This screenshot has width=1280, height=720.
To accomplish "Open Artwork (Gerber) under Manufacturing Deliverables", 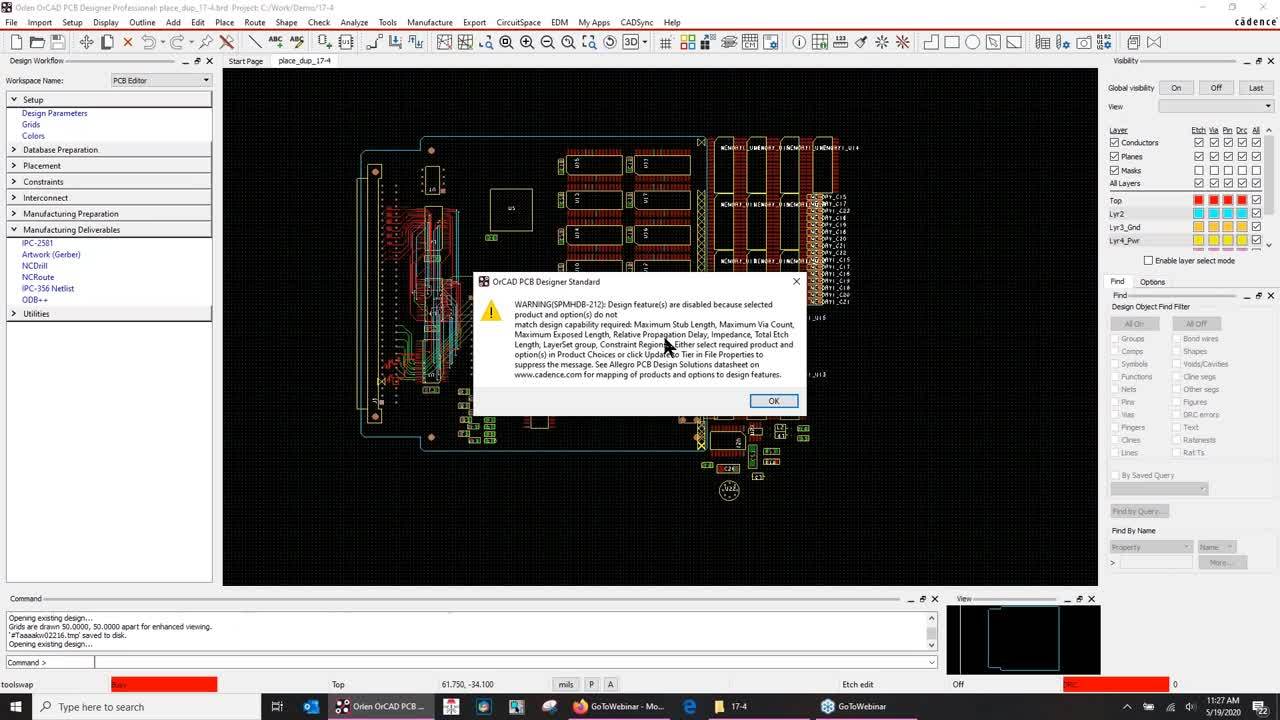I will [x=51, y=254].
